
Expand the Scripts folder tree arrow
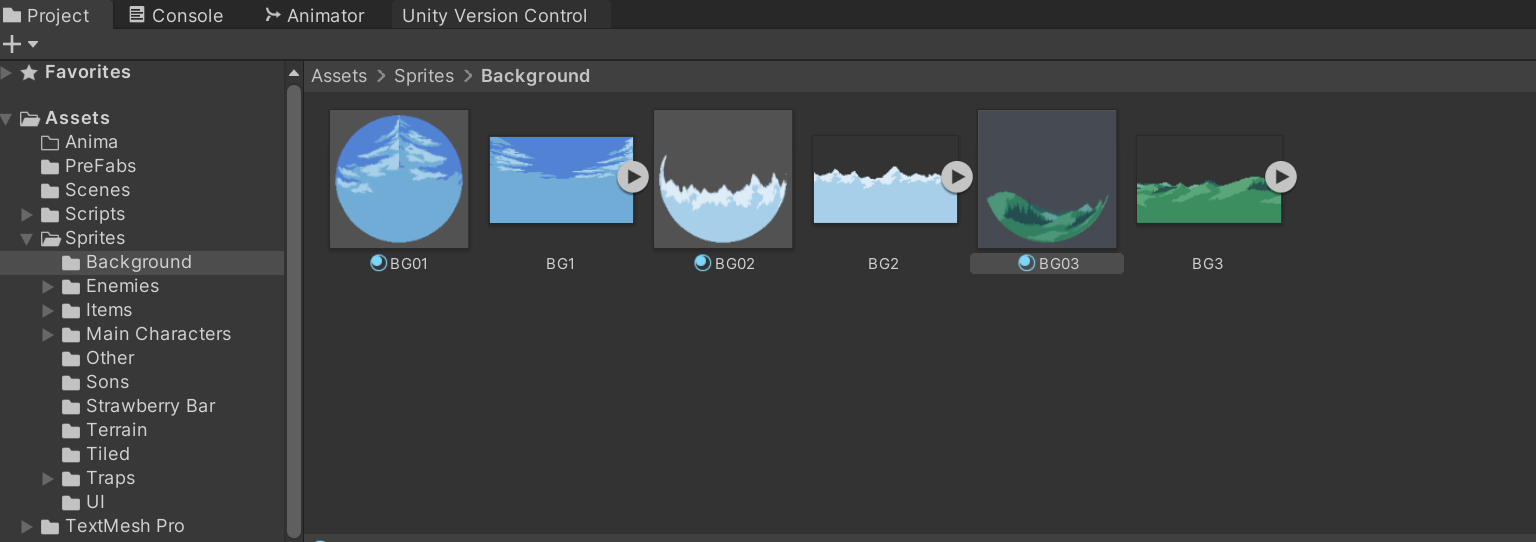click(27, 215)
